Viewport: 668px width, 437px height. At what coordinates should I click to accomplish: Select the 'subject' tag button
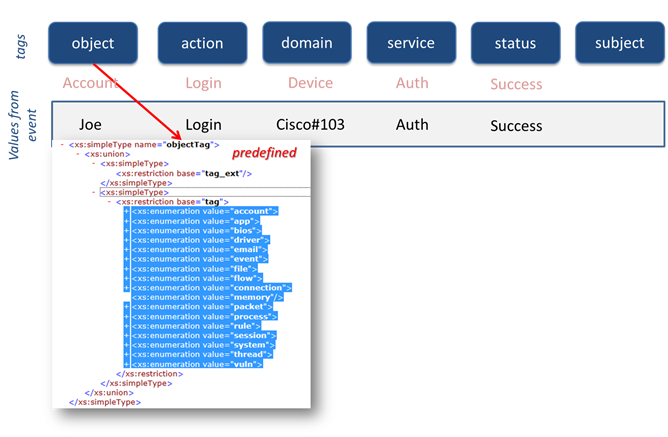(x=619, y=43)
